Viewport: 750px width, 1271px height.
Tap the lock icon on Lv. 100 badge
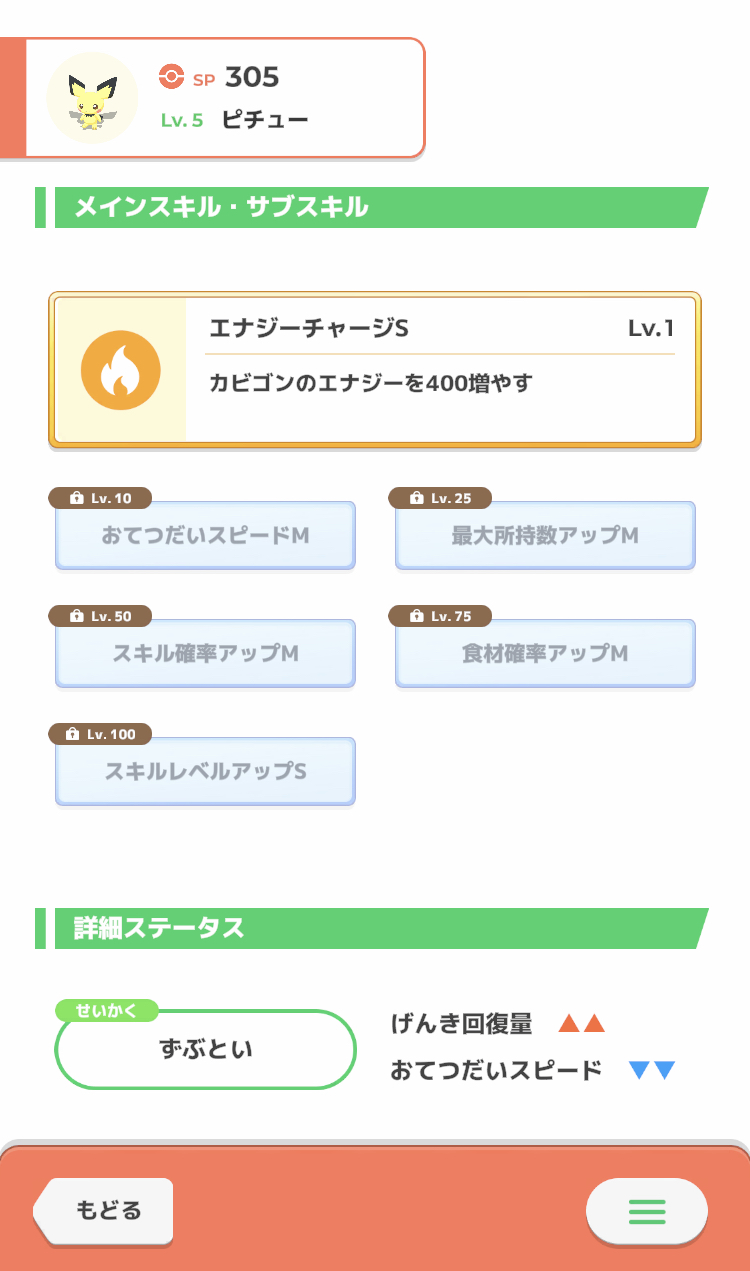(72, 734)
